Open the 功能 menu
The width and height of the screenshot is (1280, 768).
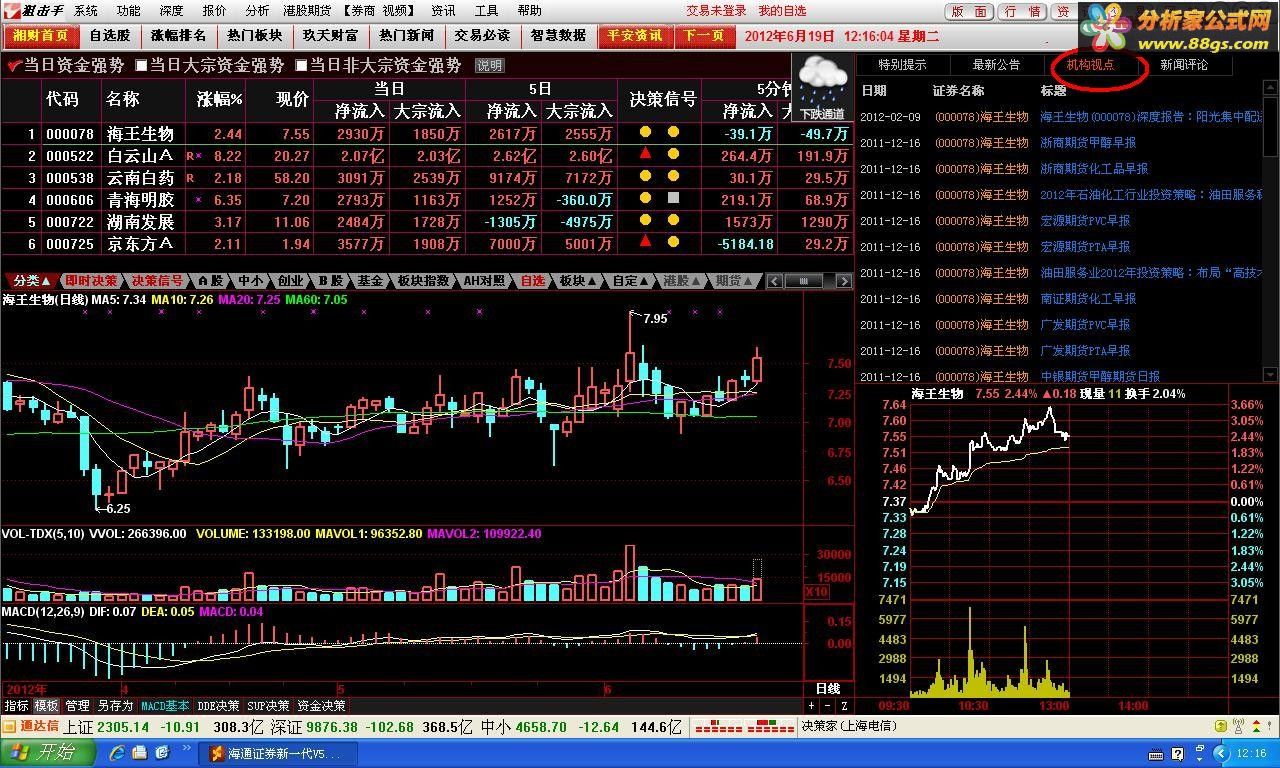point(128,10)
